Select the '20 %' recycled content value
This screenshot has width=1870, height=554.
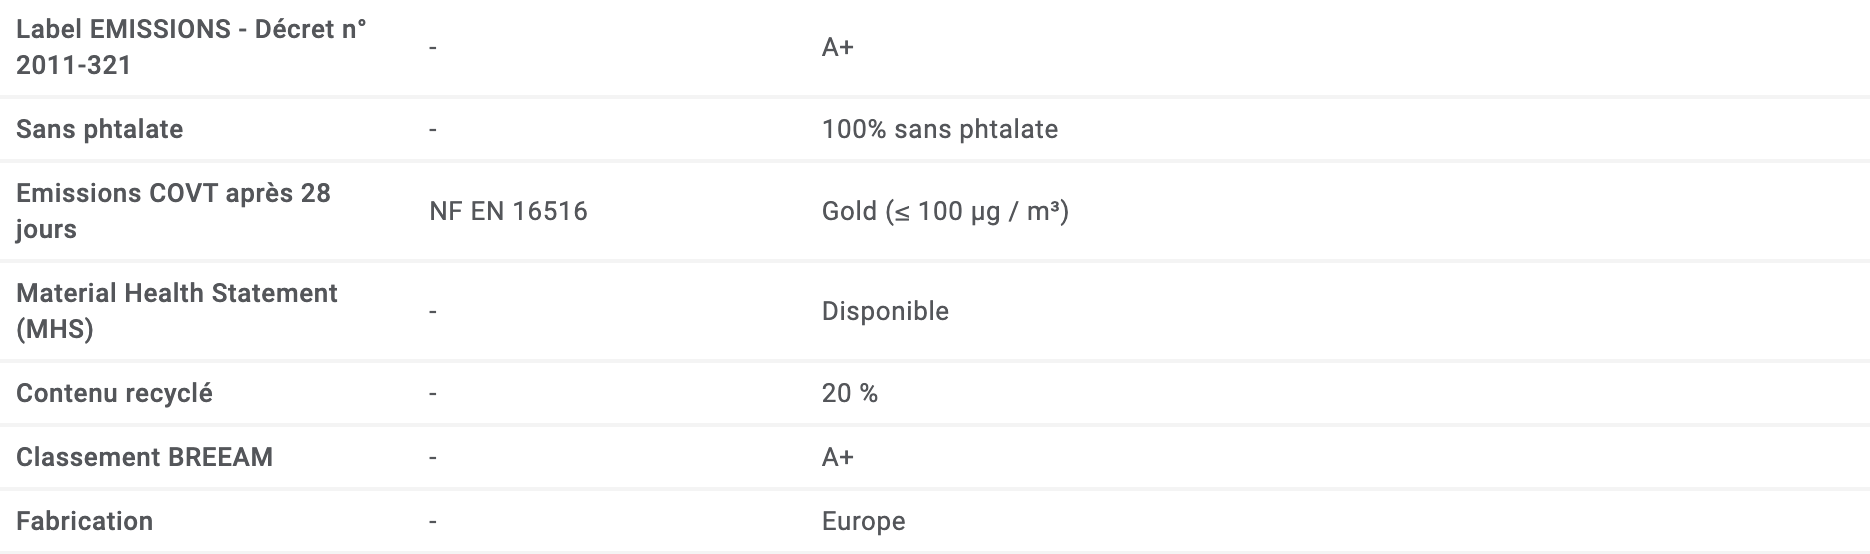tap(850, 393)
